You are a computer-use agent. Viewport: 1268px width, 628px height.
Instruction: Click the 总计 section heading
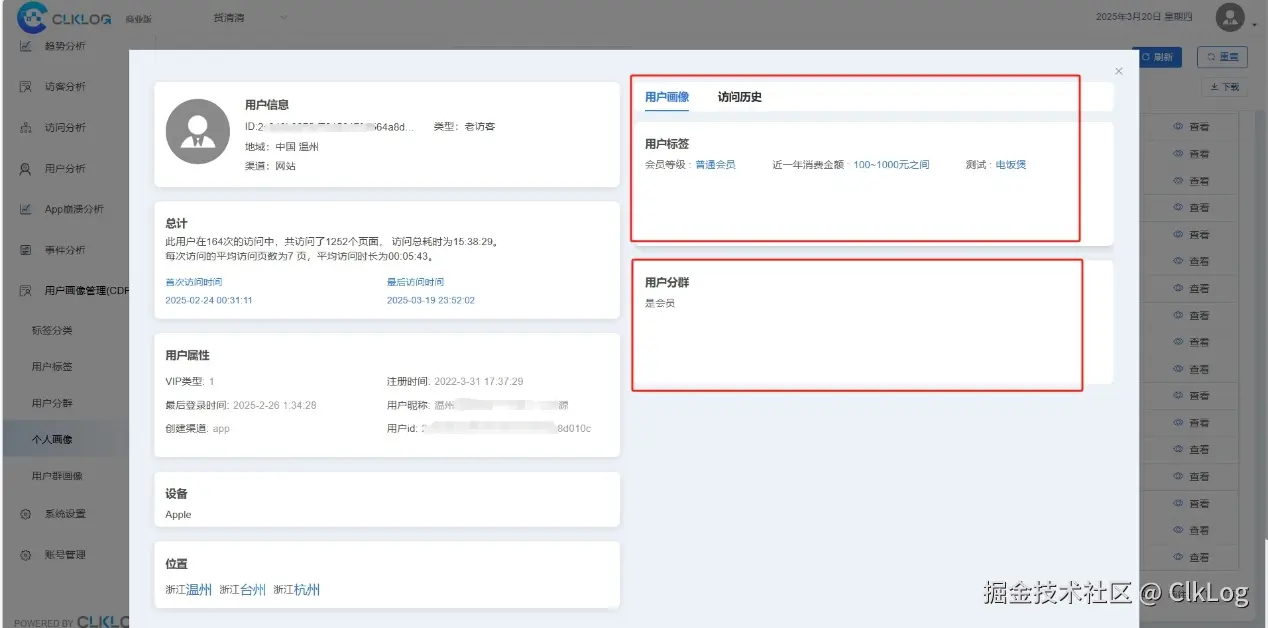(176, 223)
